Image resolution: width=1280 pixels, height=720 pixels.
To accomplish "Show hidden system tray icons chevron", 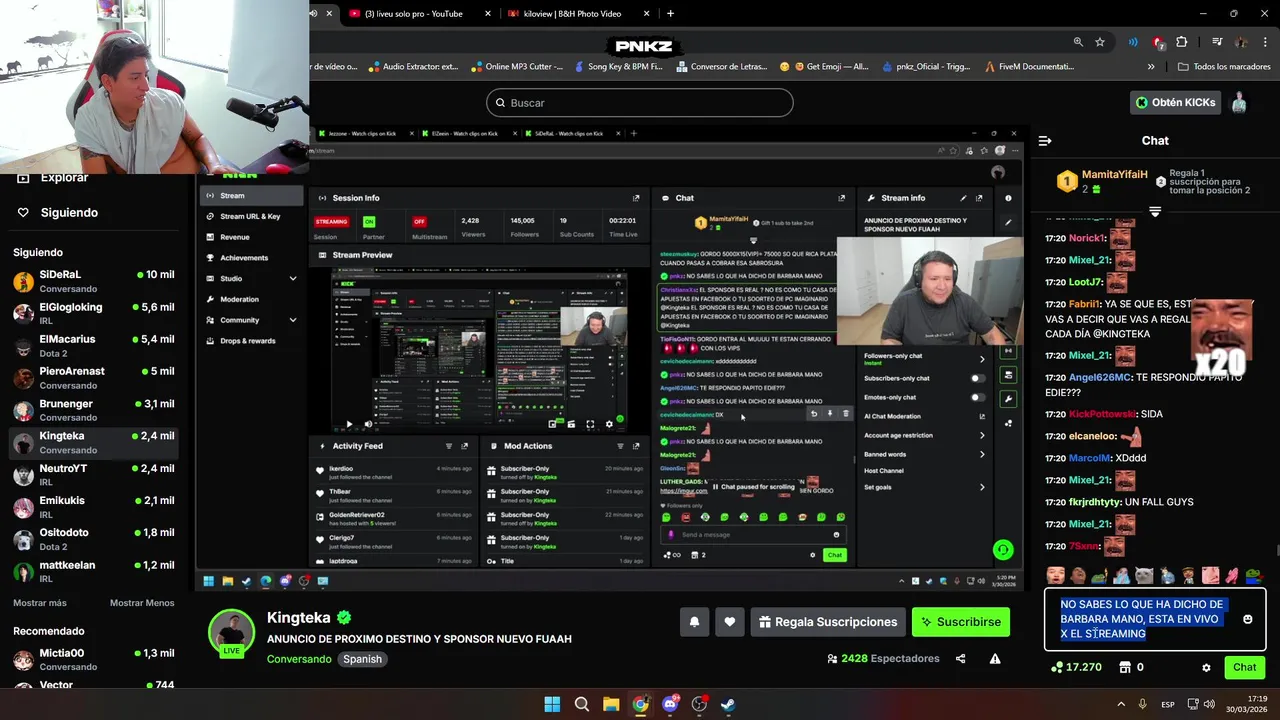I will [x=1120, y=704].
